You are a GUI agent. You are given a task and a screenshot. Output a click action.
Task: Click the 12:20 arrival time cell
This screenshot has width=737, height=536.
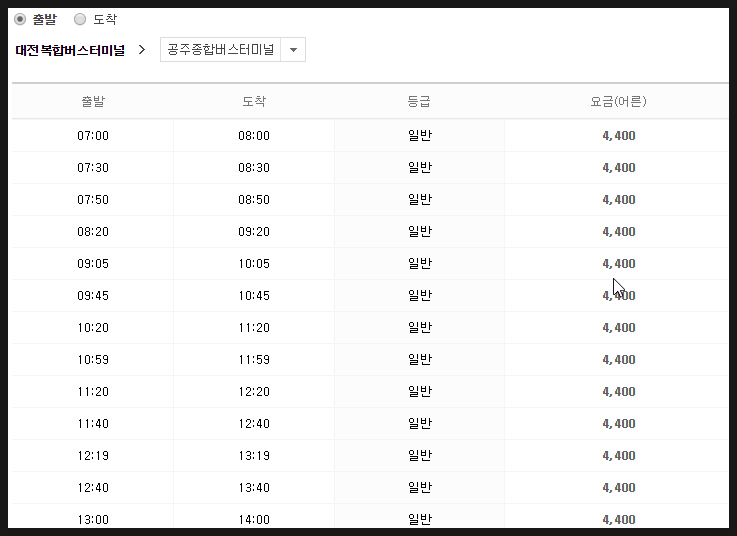(x=254, y=392)
